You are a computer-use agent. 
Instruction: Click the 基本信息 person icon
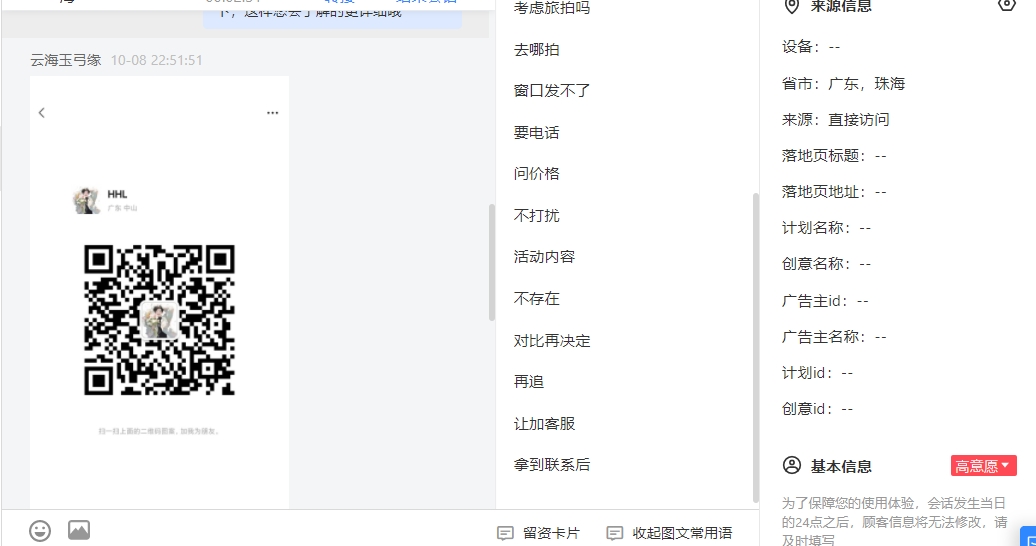pyautogui.click(x=792, y=465)
